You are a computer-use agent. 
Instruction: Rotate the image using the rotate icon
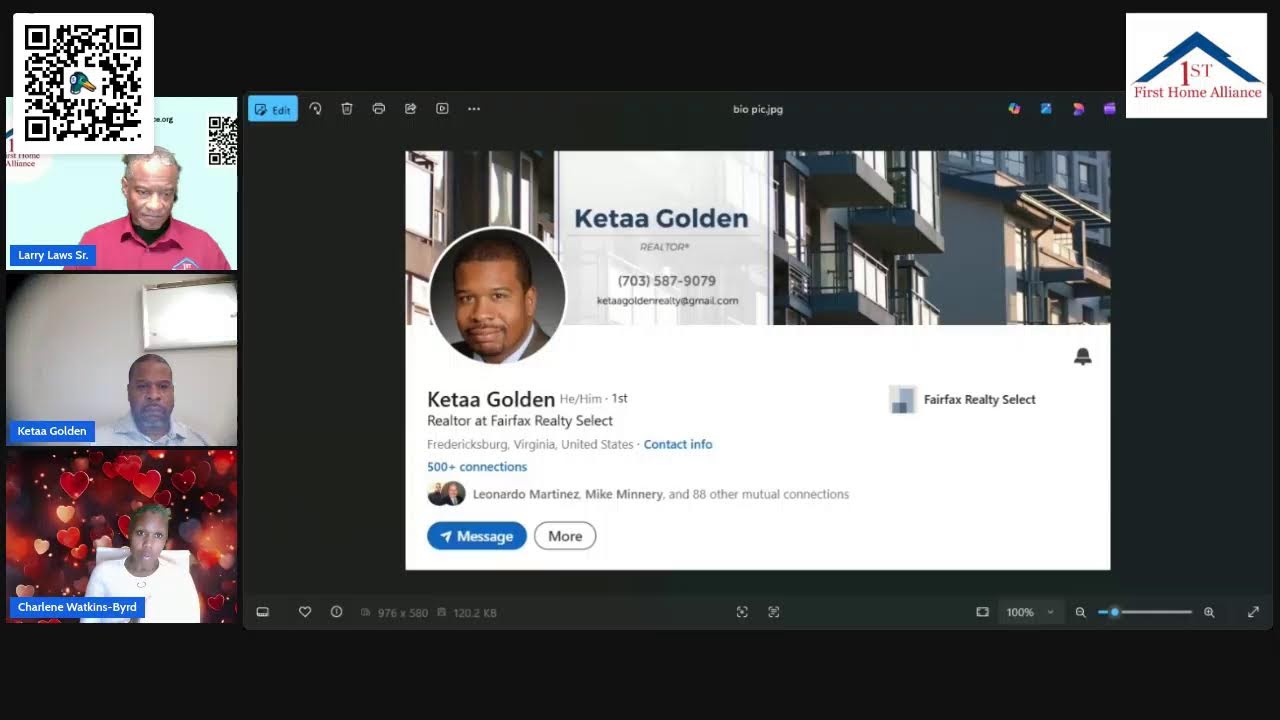pos(315,109)
